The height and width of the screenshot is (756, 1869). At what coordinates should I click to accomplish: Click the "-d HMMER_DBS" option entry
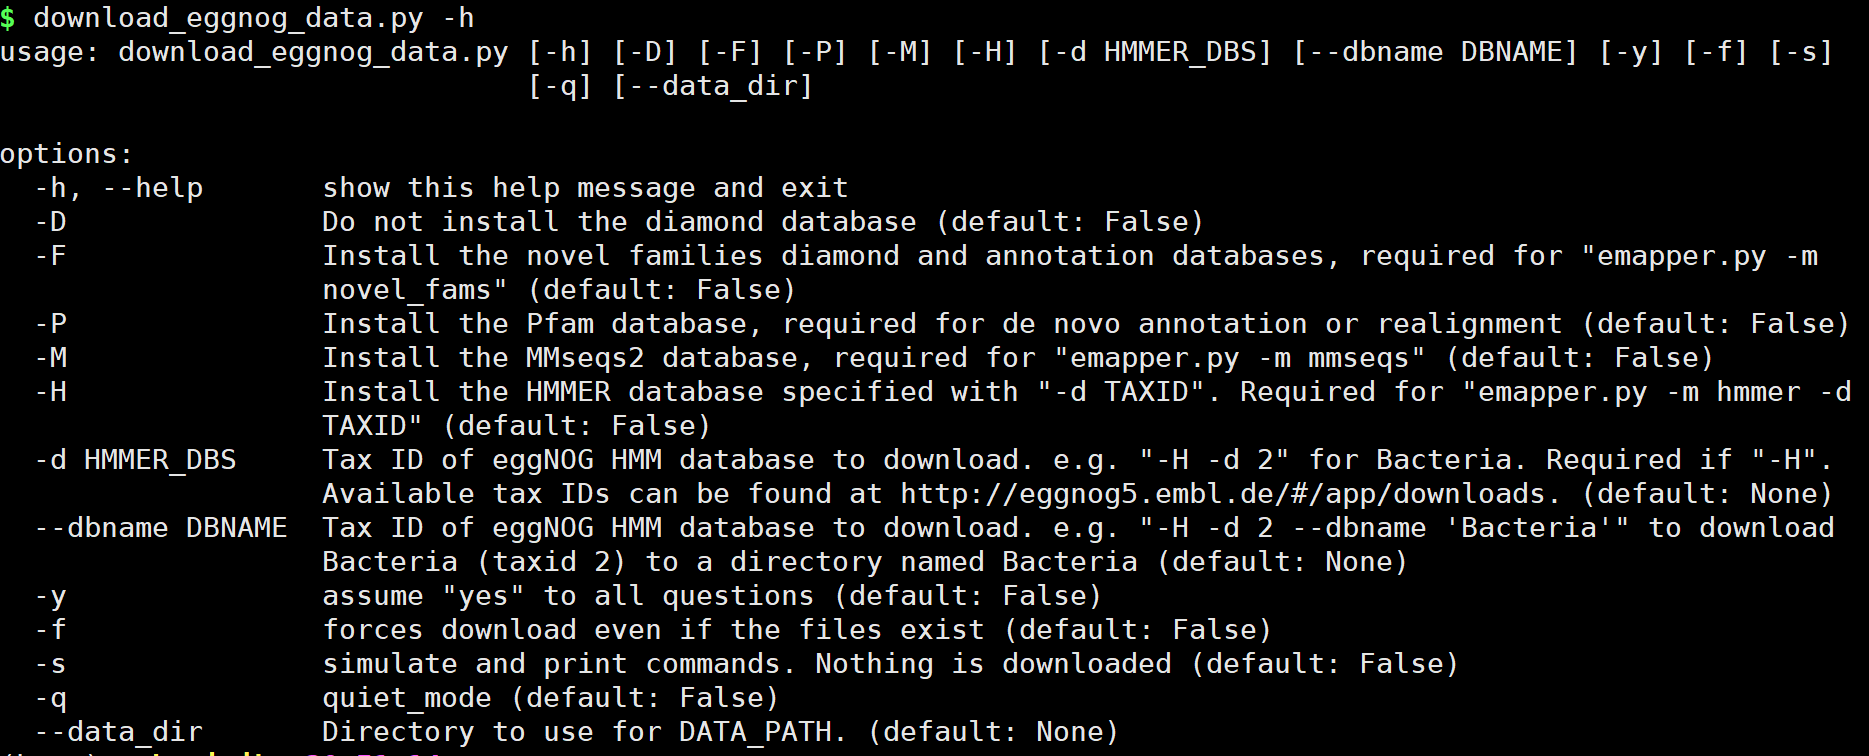pyautogui.click(x=136, y=460)
